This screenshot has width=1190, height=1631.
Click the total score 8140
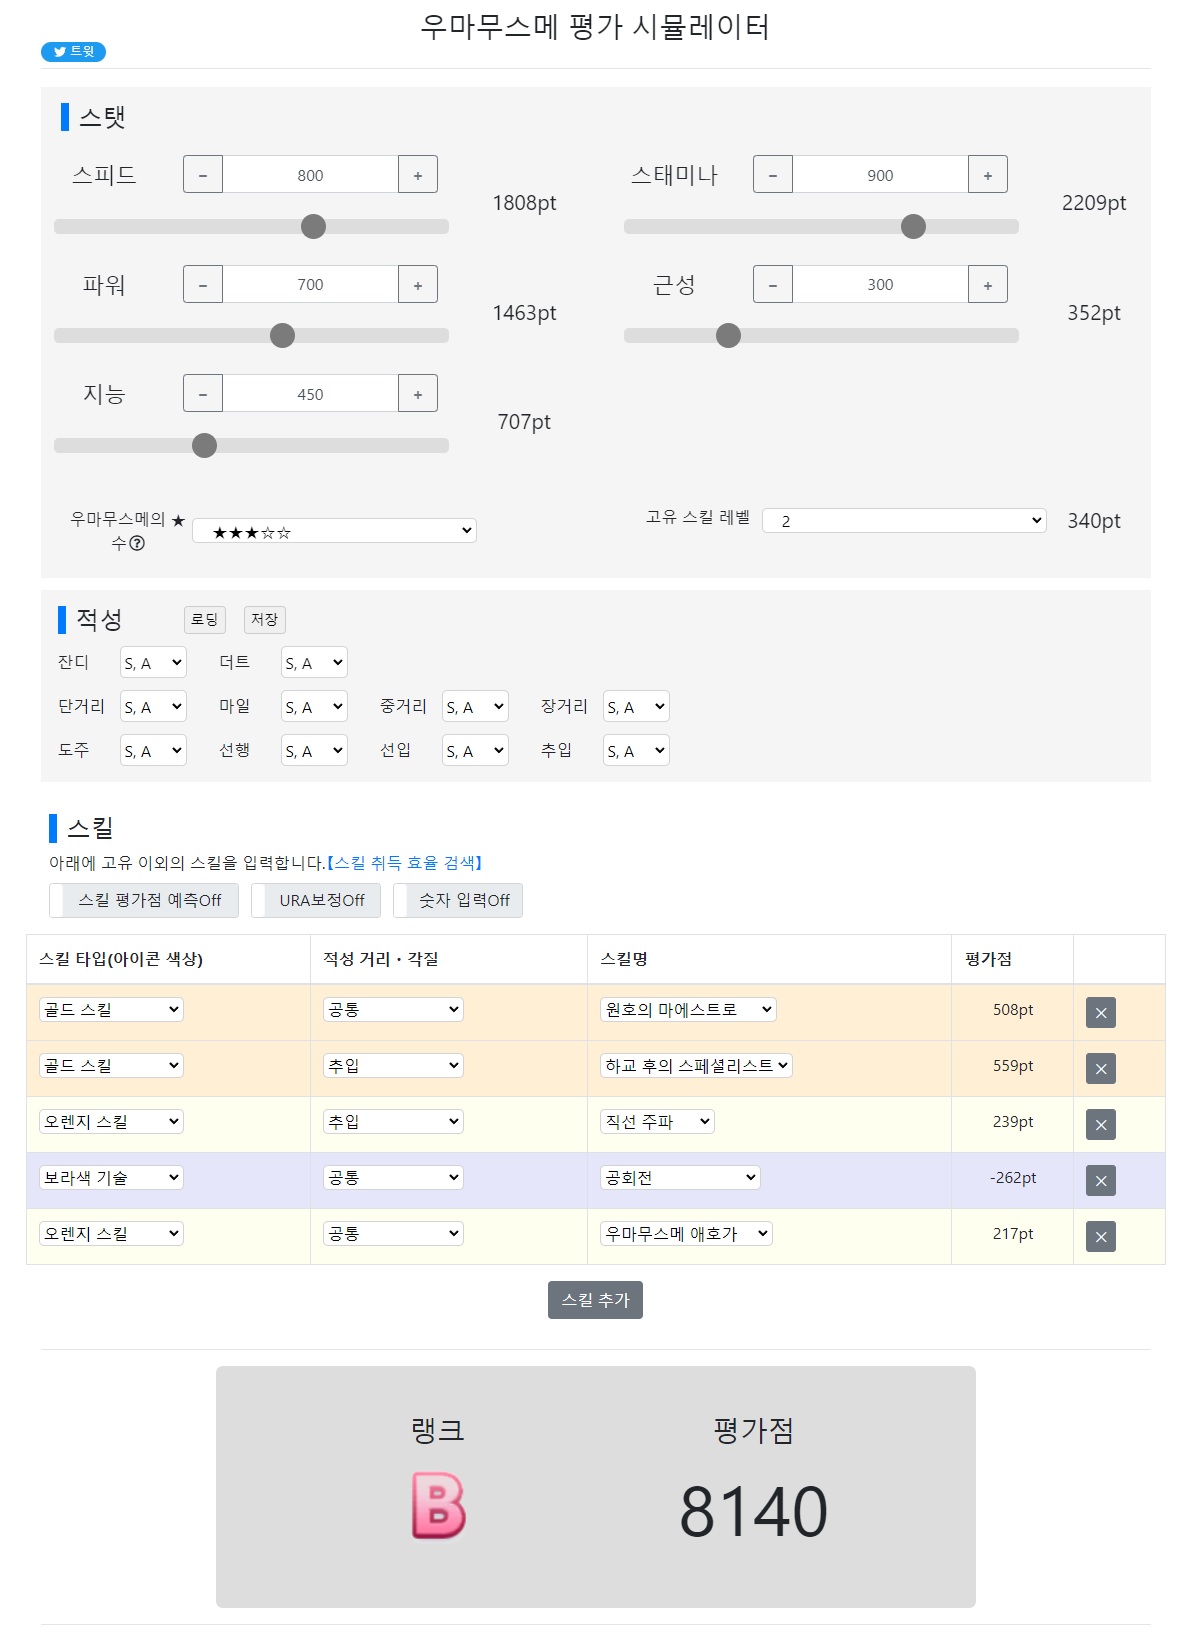754,1511
